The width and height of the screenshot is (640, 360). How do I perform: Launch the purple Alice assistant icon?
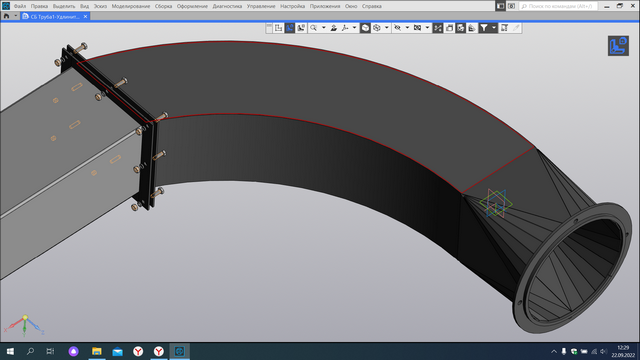73,351
